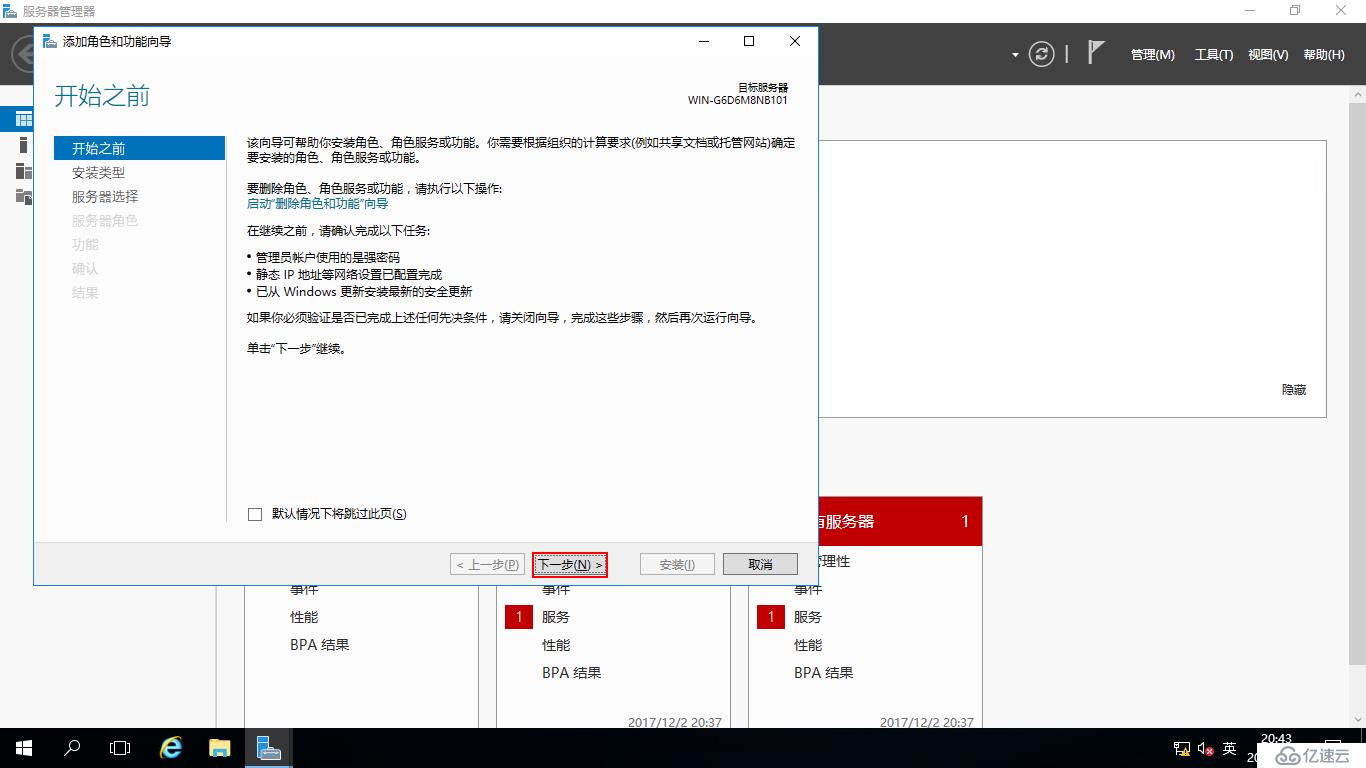This screenshot has height=768, width=1366.
Task: Select the 开始之前 step in wizard sidebar
Action: (139, 148)
